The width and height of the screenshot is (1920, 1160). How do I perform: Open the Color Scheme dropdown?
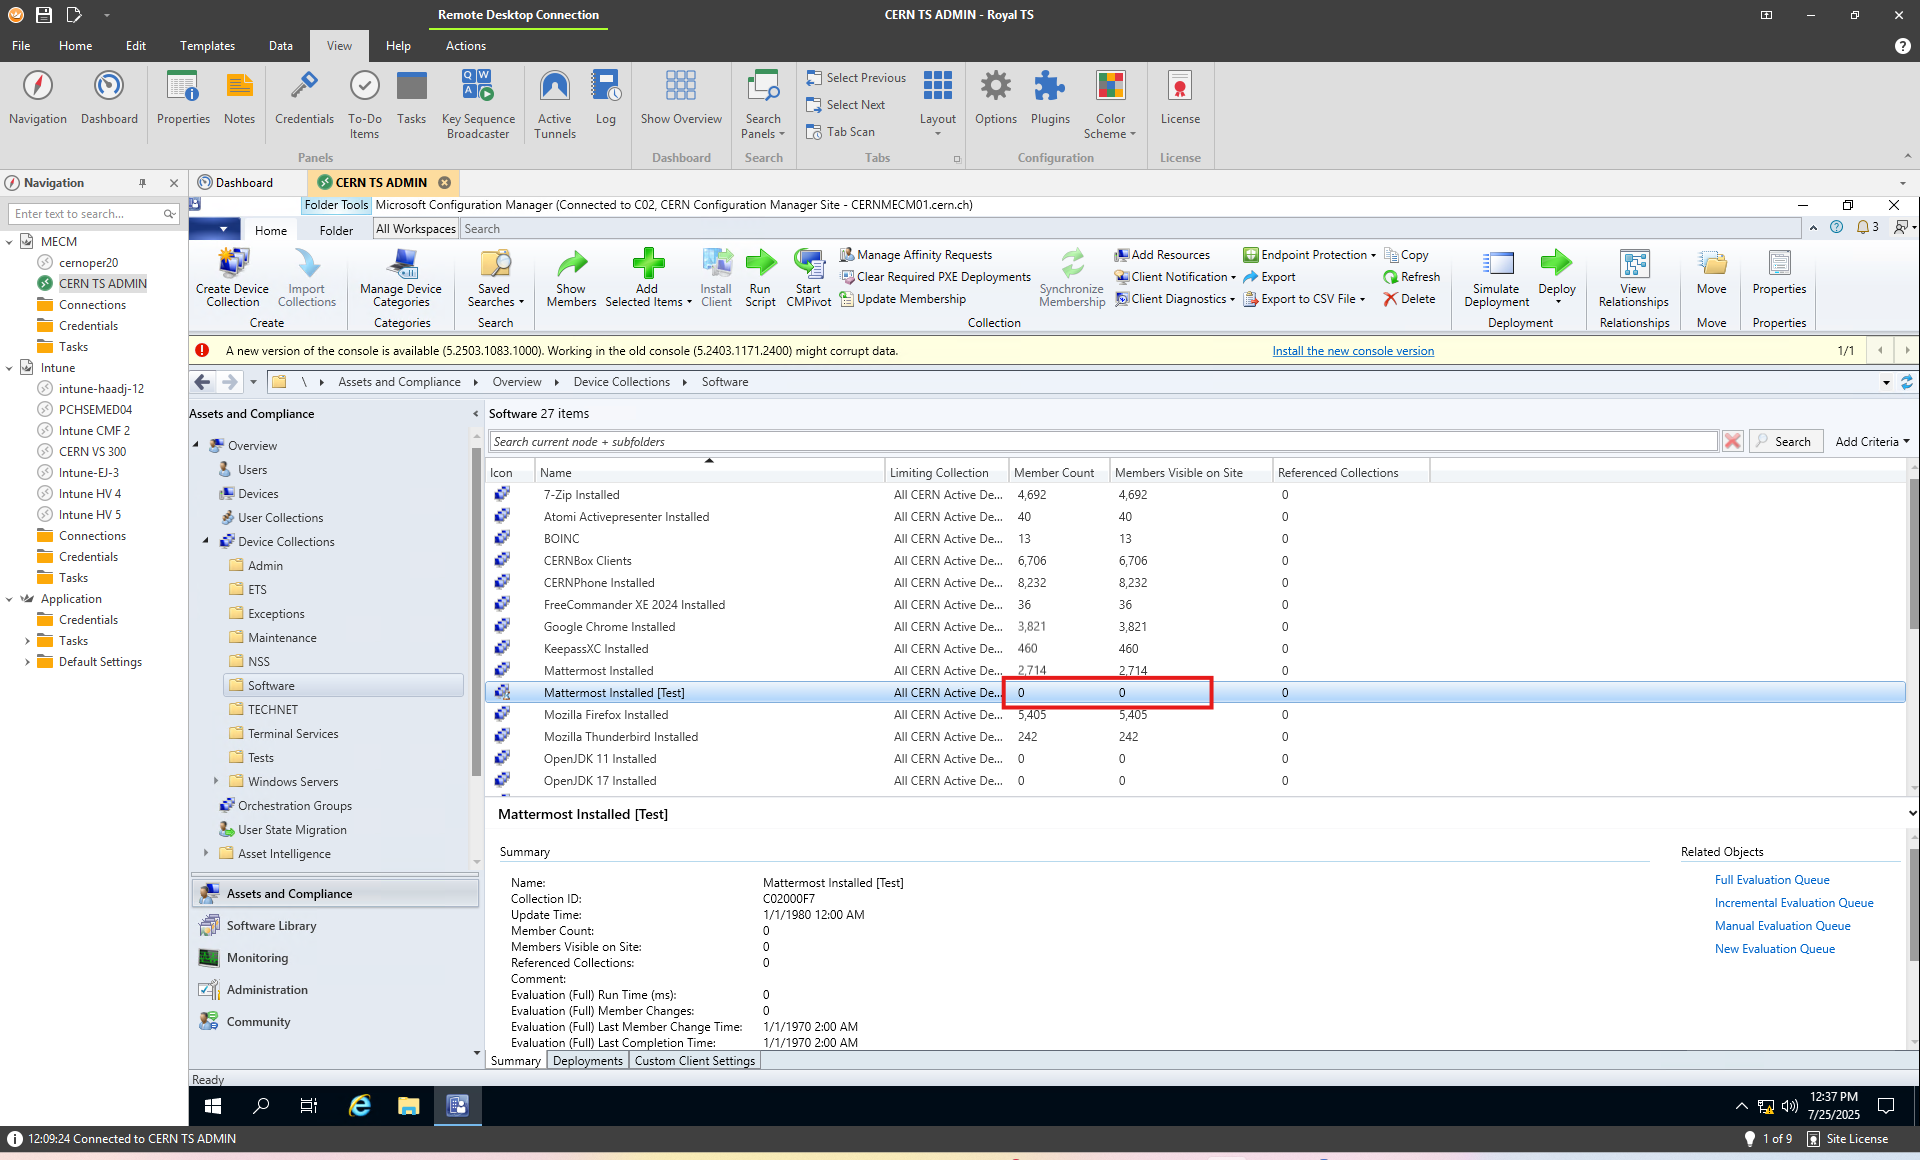(x=1110, y=104)
